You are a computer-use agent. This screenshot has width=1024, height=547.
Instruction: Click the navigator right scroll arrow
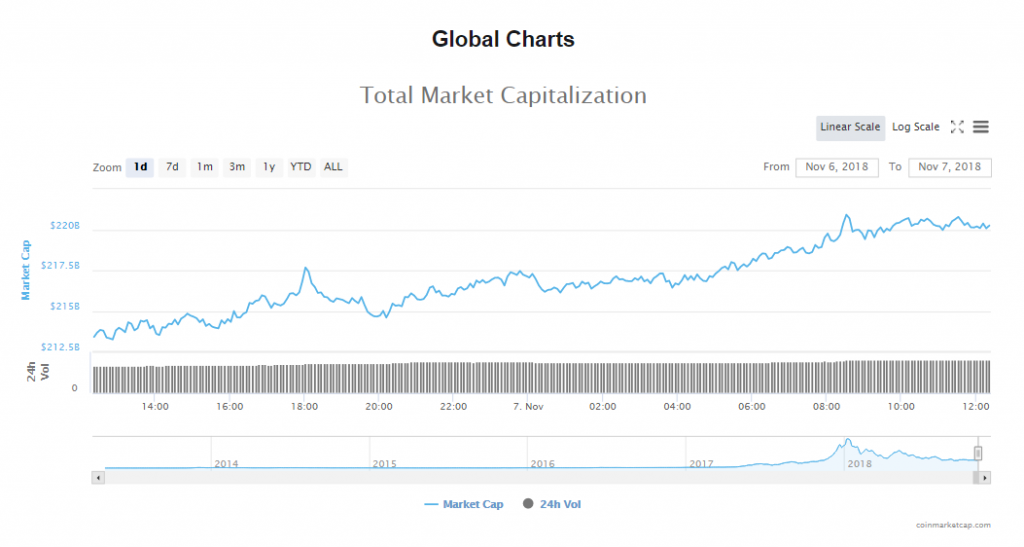click(985, 477)
